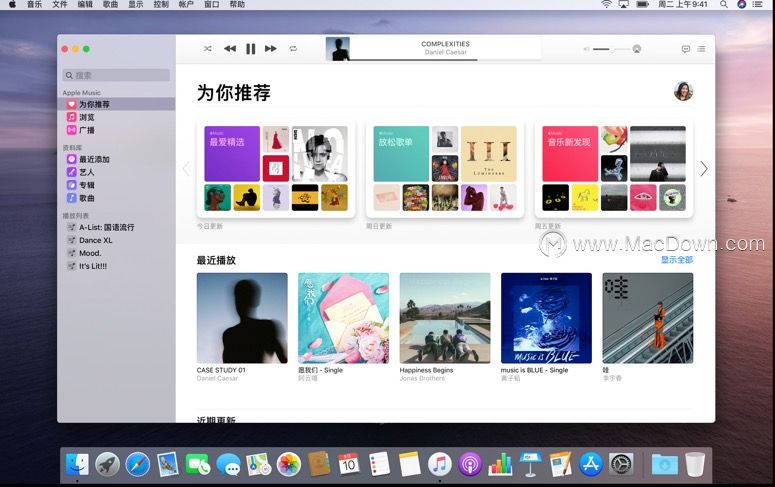Open the 文件 menu
Viewport: 775px width, 487px height.
(x=60, y=4)
